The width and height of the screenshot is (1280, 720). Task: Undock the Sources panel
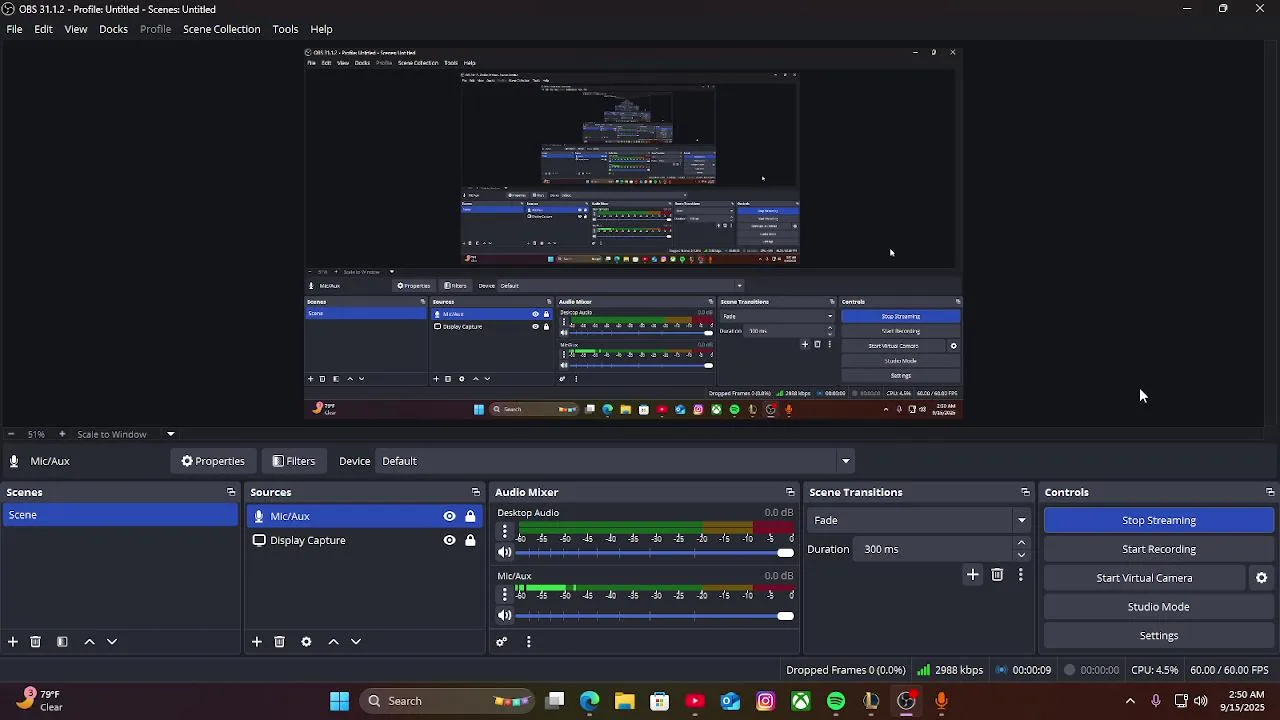click(x=475, y=492)
